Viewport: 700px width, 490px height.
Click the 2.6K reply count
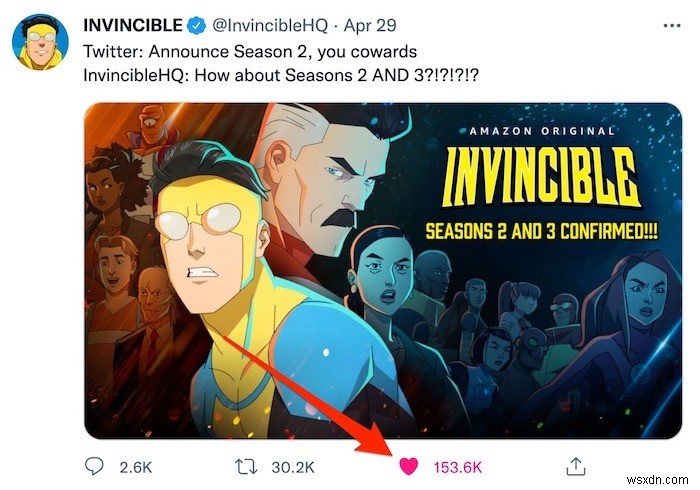coord(135,465)
